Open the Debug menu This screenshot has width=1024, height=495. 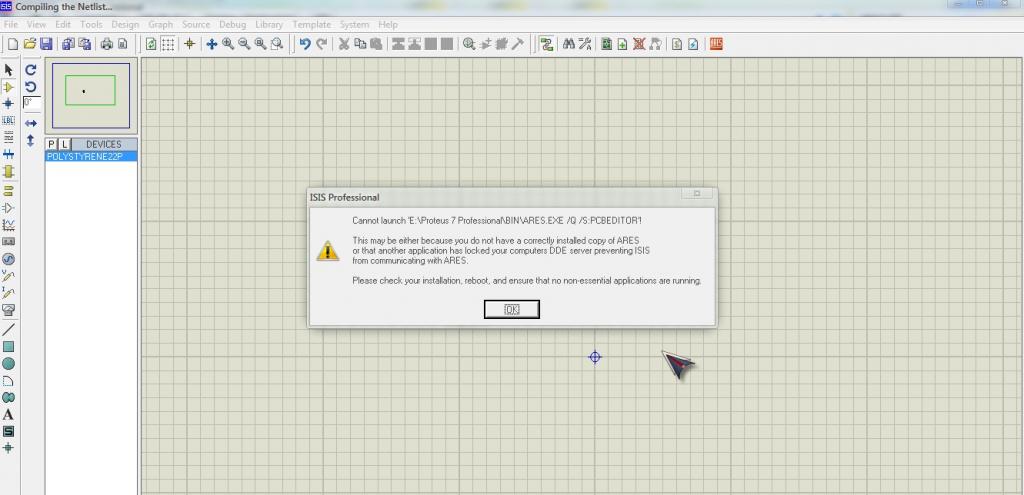(x=232, y=24)
